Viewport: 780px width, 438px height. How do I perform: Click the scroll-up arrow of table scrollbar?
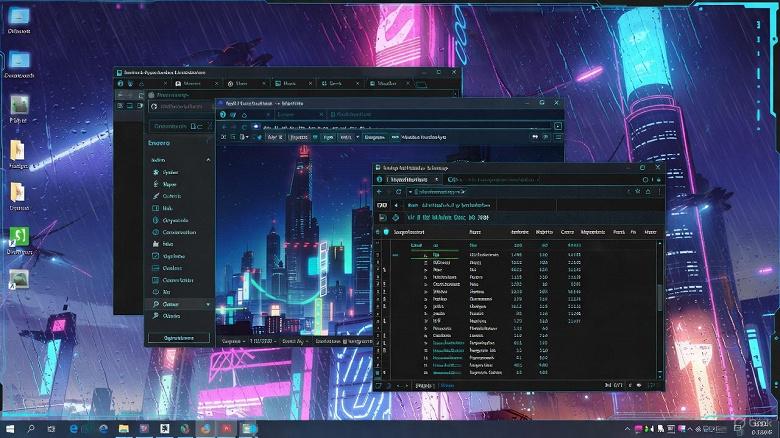pos(660,244)
